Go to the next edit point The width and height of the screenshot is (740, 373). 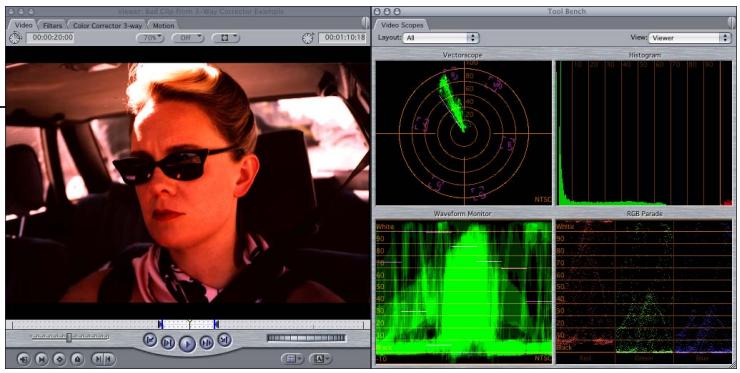[x=225, y=339]
